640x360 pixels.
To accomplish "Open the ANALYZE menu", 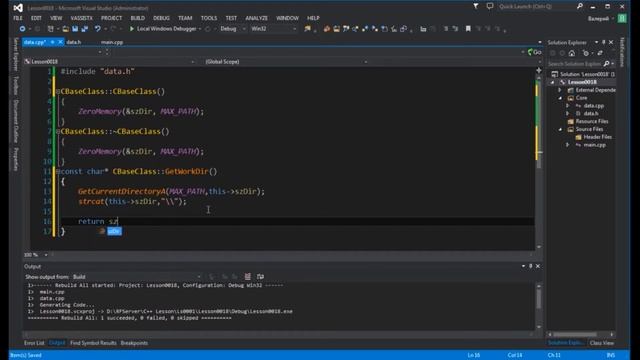I will tap(256, 18).
